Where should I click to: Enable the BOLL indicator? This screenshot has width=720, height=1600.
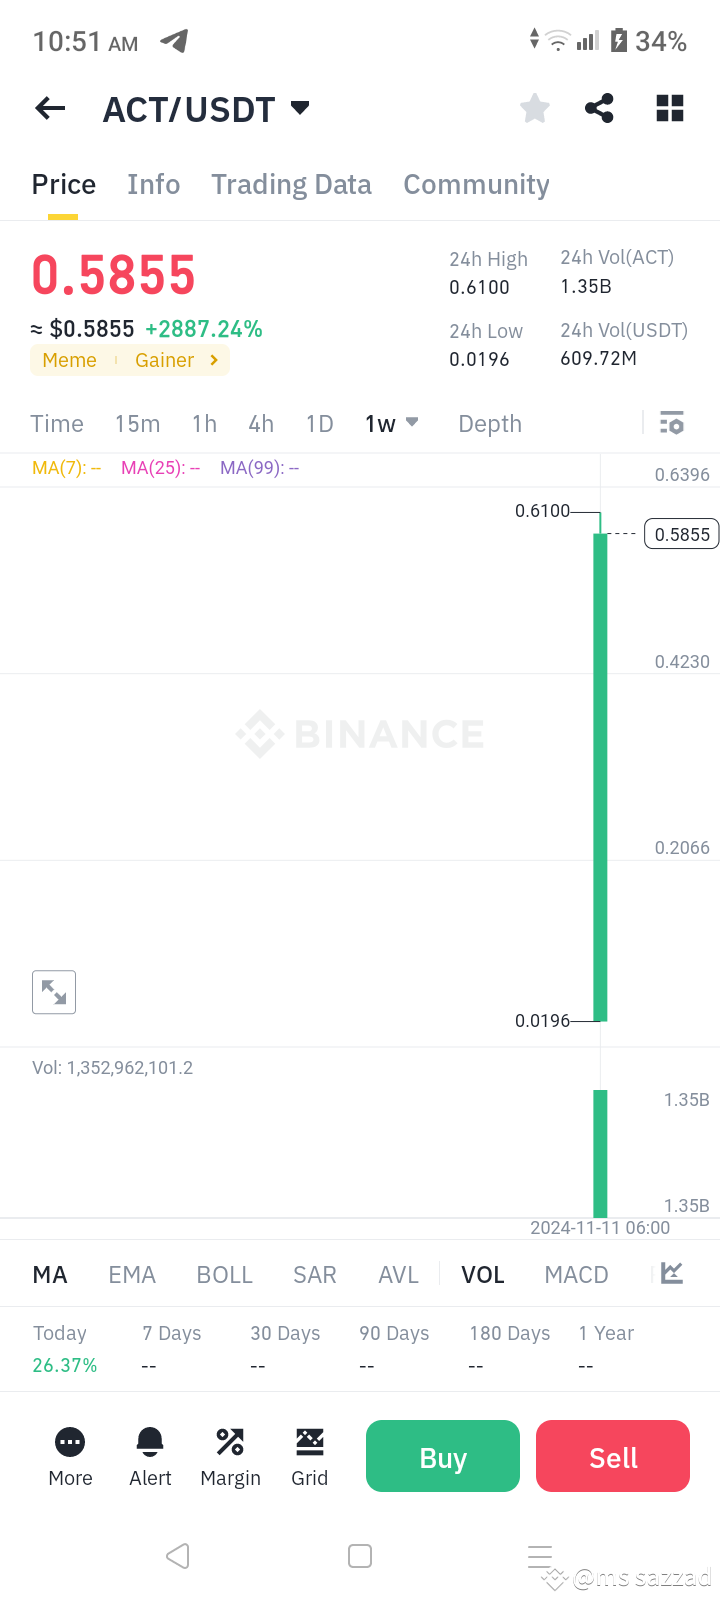[225, 1275]
